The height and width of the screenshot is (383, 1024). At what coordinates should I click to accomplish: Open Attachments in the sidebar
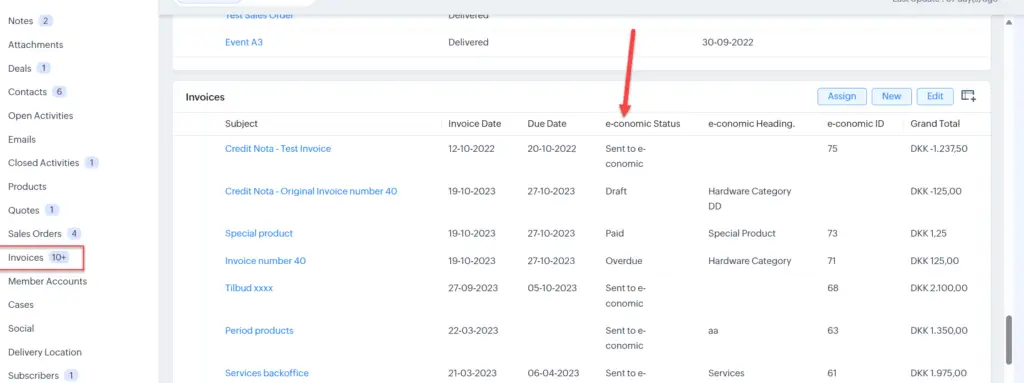point(35,44)
